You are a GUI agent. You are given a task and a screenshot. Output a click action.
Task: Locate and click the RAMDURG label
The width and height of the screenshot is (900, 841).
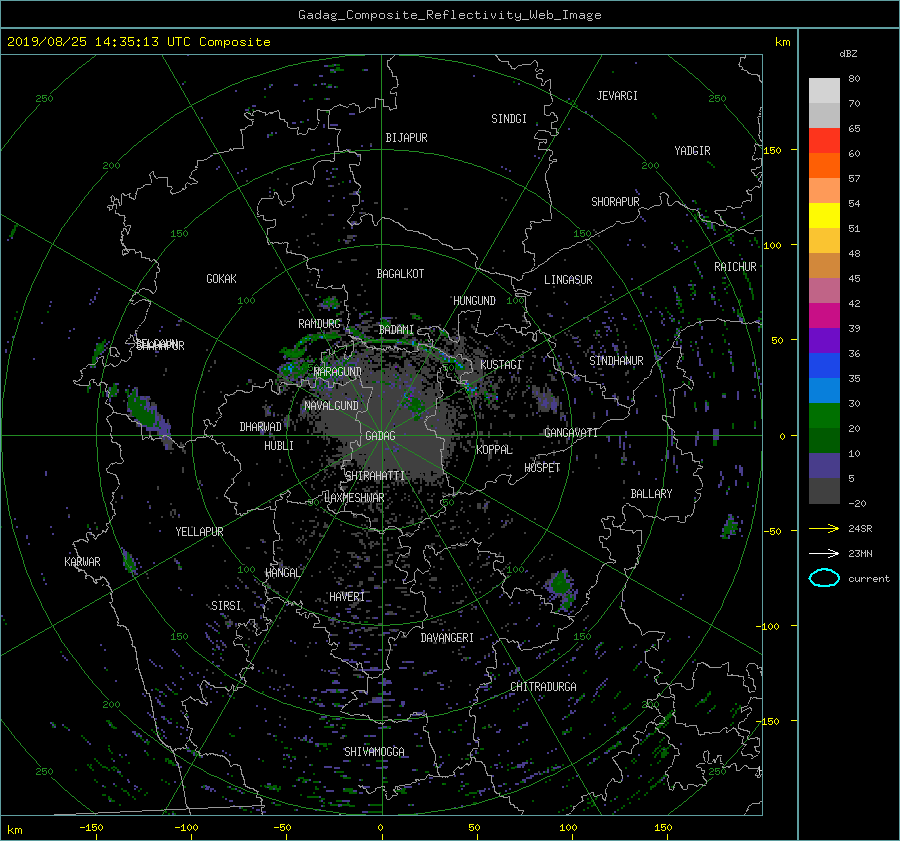coord(319,324)
